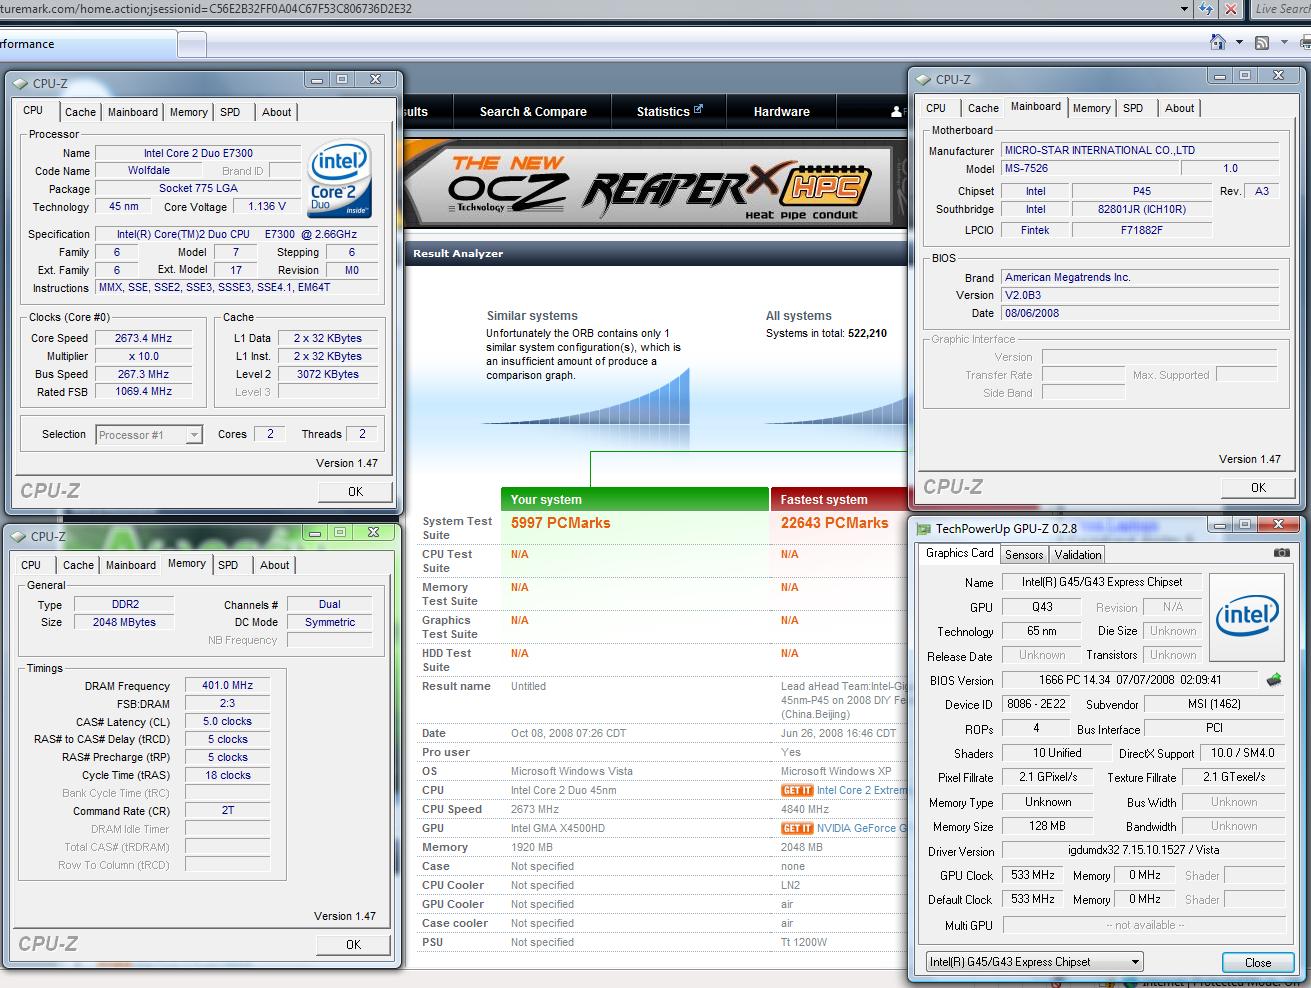Click the Southbridge value 82801JR (ICH10R)
Screen dimensions: 1311x988
pos(1141,210)
